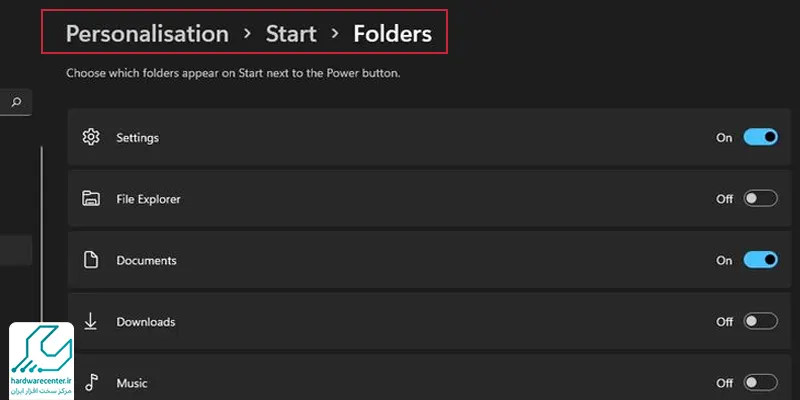
Task: Click the On status text beside Documents
Action: 724,260
